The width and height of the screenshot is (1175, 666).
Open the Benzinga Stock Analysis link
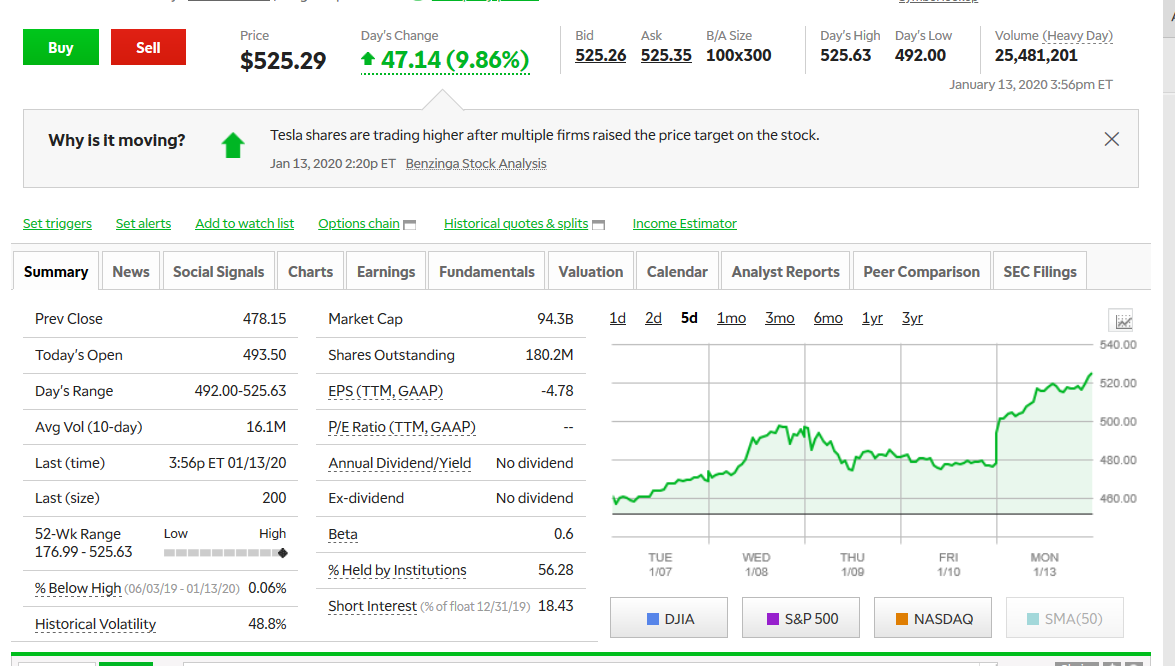pyautogui.click(x=476, y=164)
